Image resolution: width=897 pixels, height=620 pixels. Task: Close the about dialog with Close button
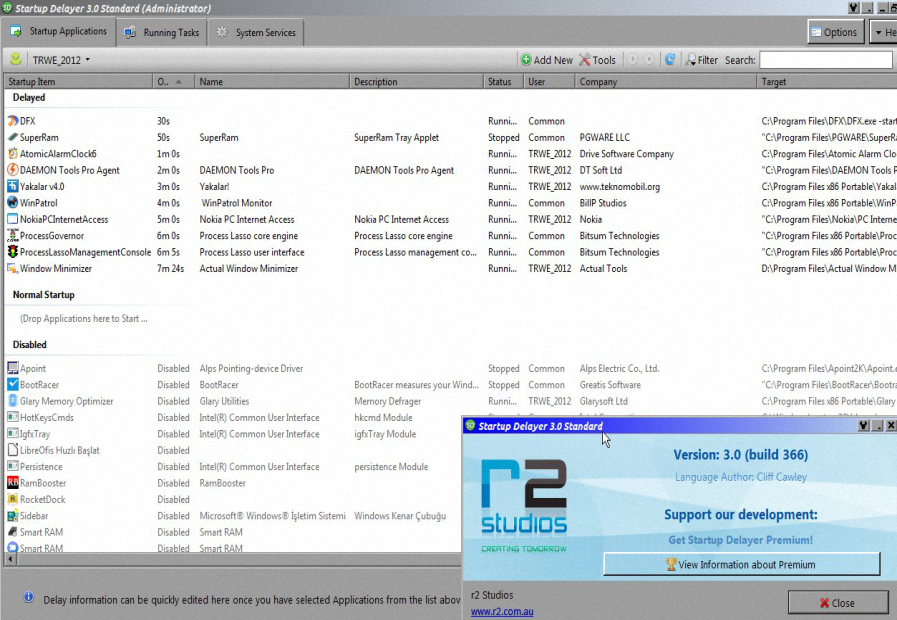pos(837,603)
